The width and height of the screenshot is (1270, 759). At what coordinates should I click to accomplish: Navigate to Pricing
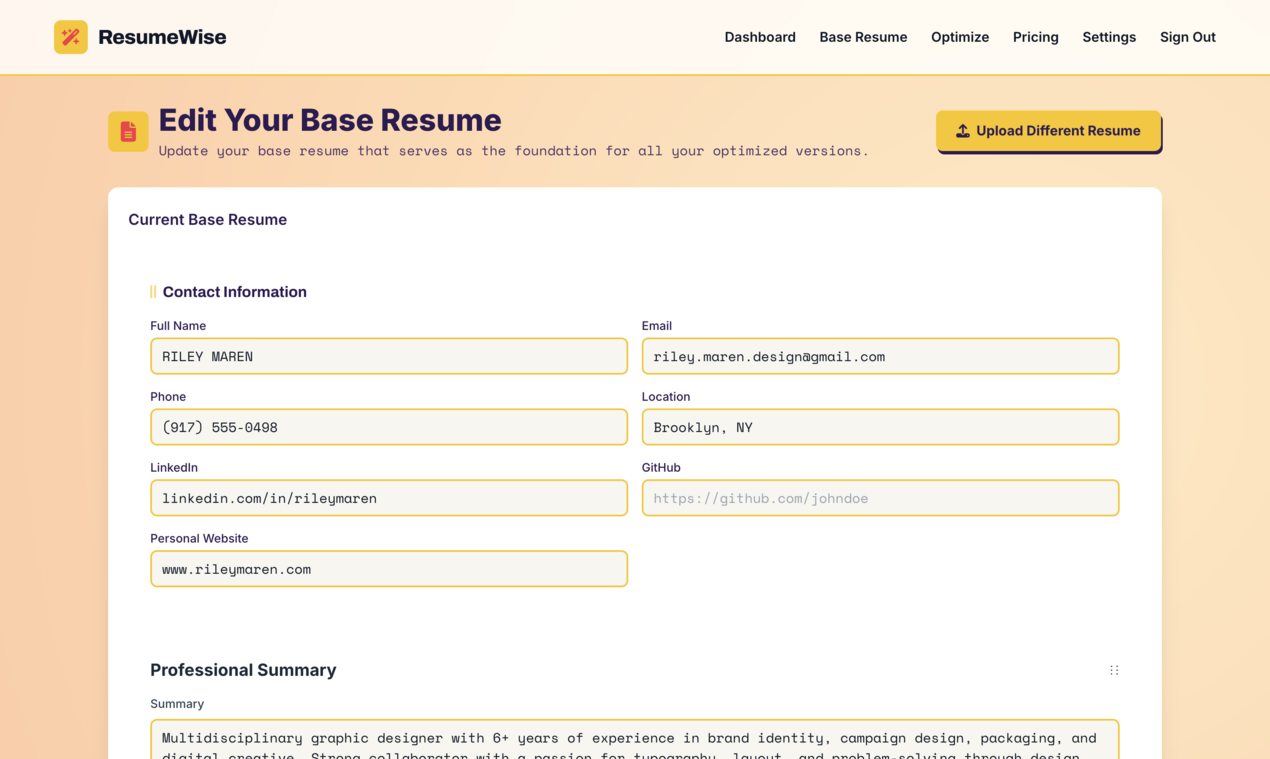click(x=1035, y=37)
